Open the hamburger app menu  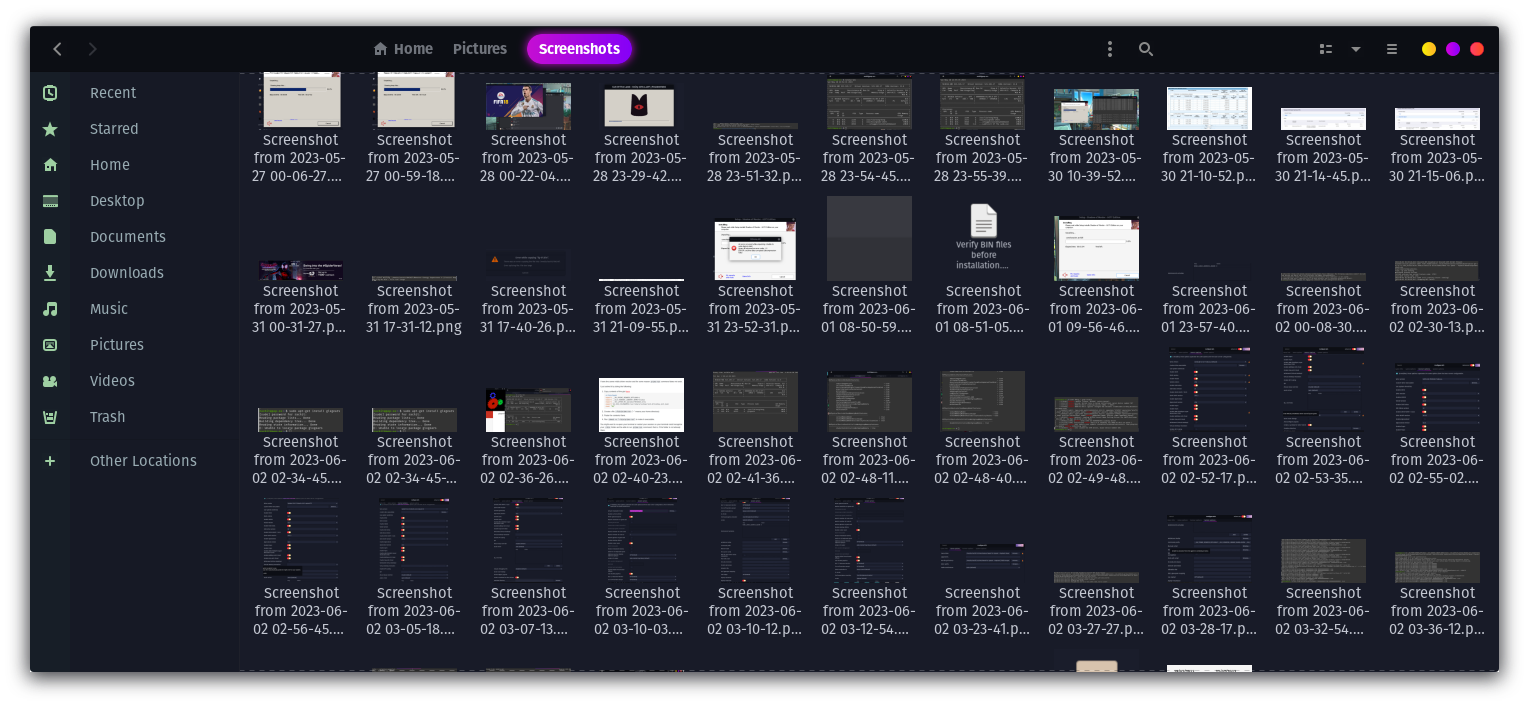(1391, 49)
